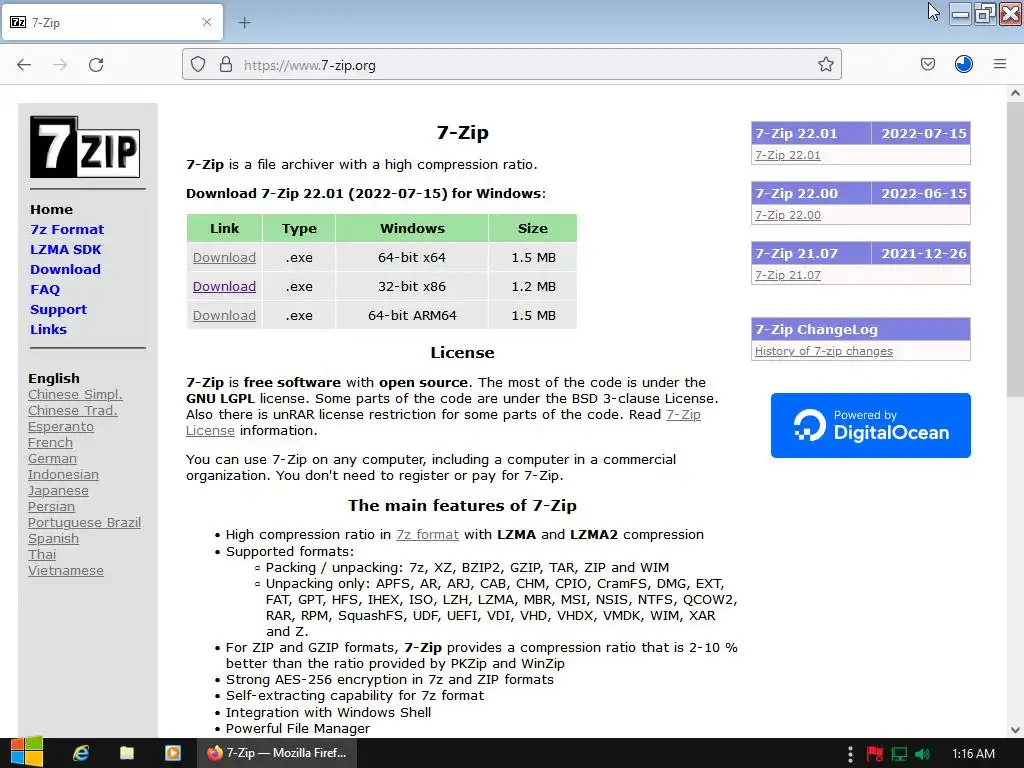Viewport: 1024px width, 768px height.
Task: Download the 32-bit x86 .exe
Action: 224,286
